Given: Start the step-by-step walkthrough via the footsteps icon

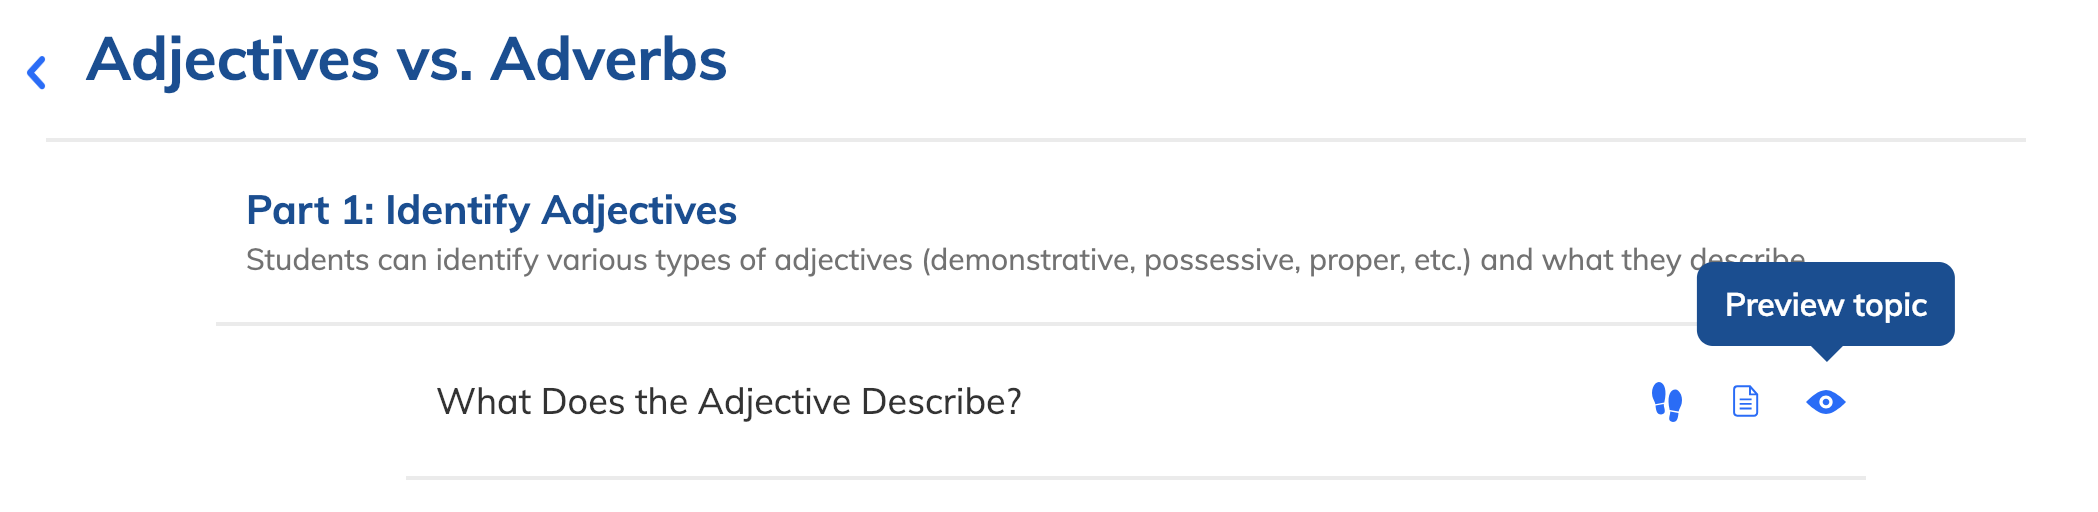Looking at the screenshot, I should [1666, 402].
